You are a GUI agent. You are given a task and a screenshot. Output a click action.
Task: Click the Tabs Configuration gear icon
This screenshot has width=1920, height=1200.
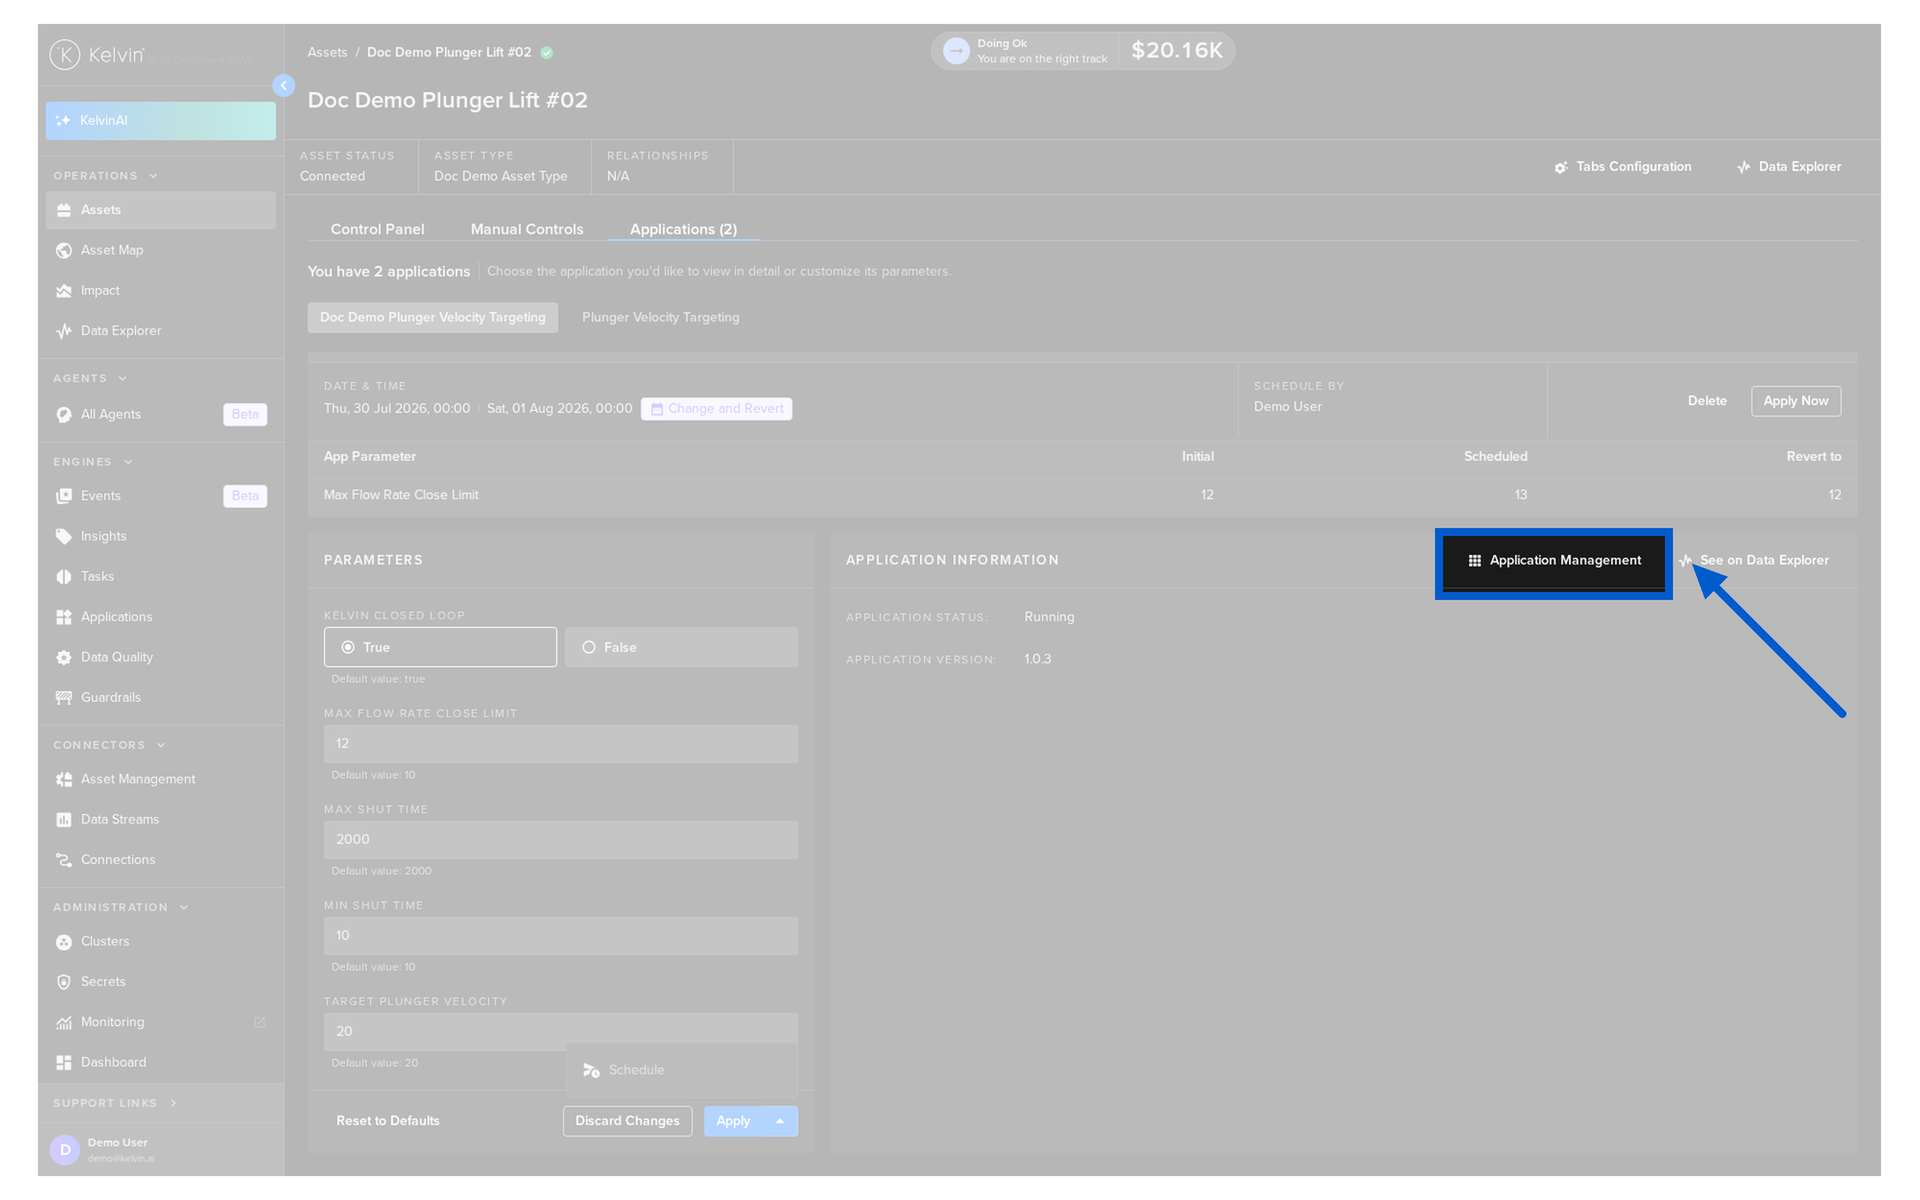(x=1561, y=167)
